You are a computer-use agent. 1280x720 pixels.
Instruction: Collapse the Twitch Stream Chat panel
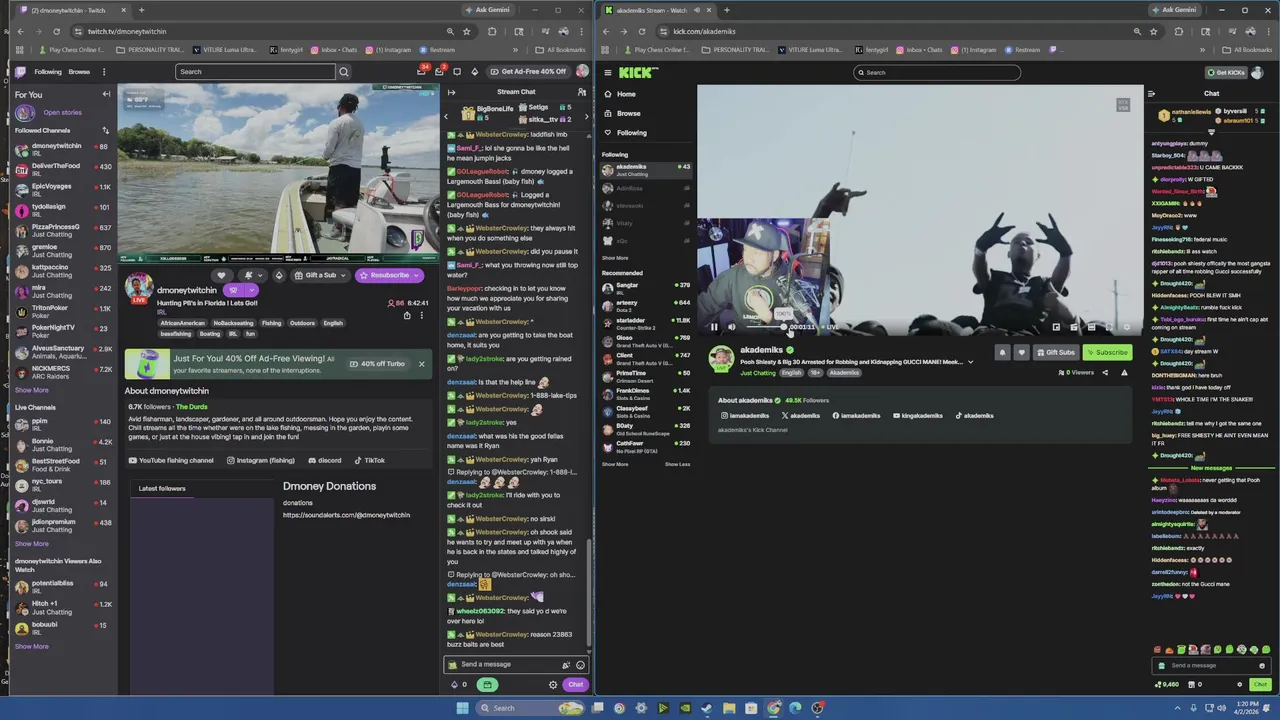click(x=451, y=92)
